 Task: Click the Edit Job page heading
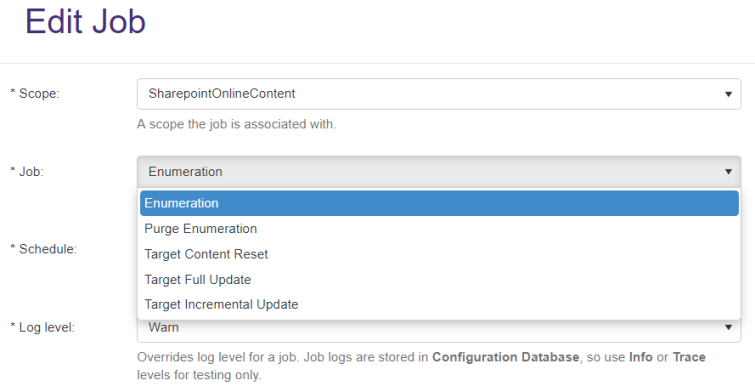tap(85, 22)
